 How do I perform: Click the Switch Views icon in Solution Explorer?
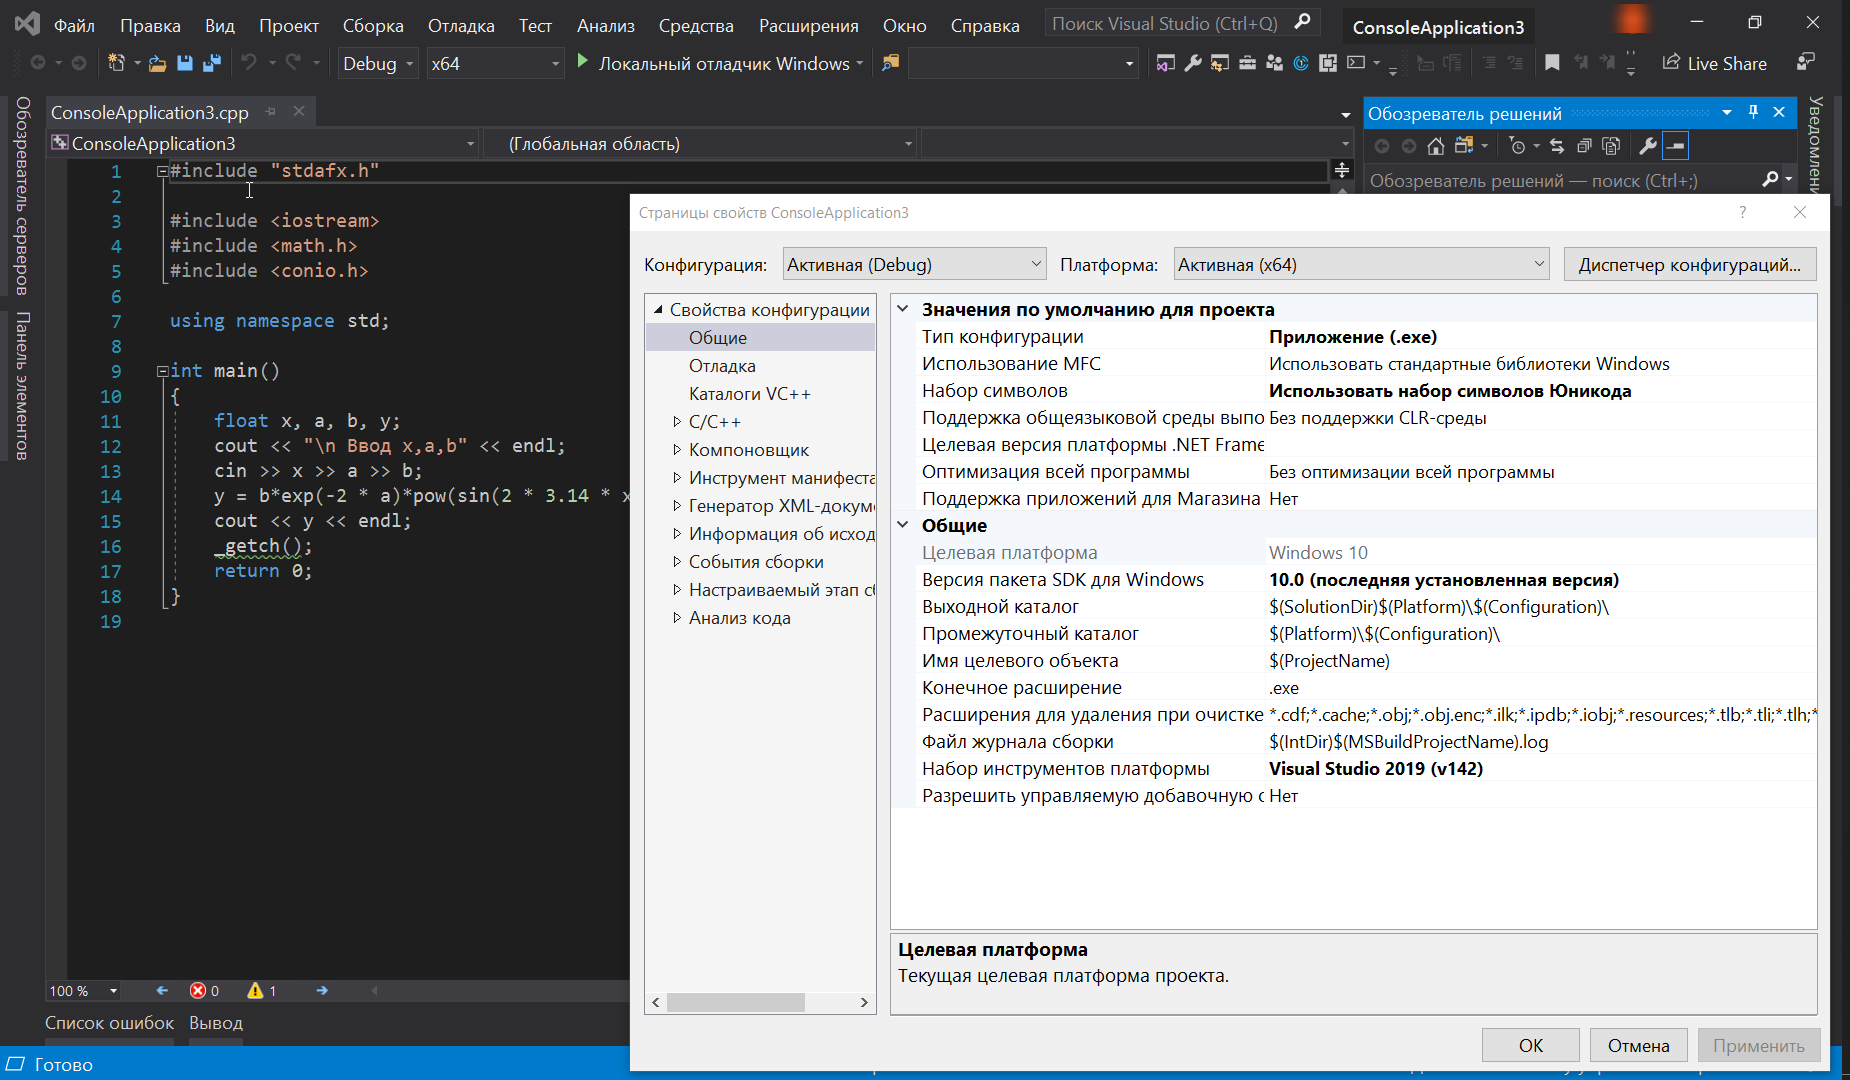(1464, 146)
